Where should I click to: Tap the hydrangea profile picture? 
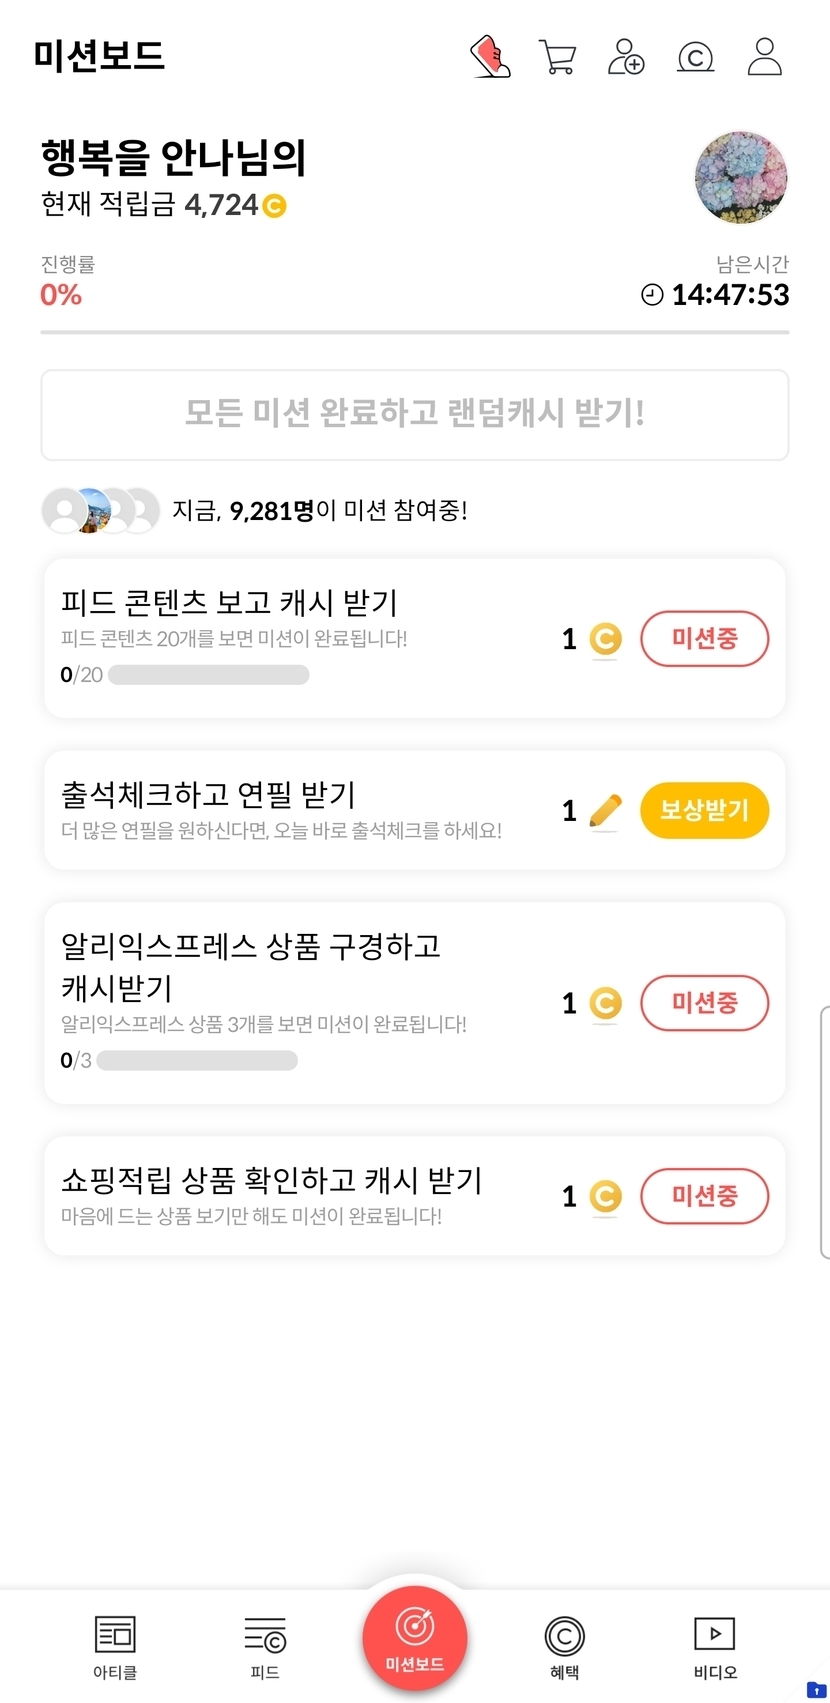point(741,178)
